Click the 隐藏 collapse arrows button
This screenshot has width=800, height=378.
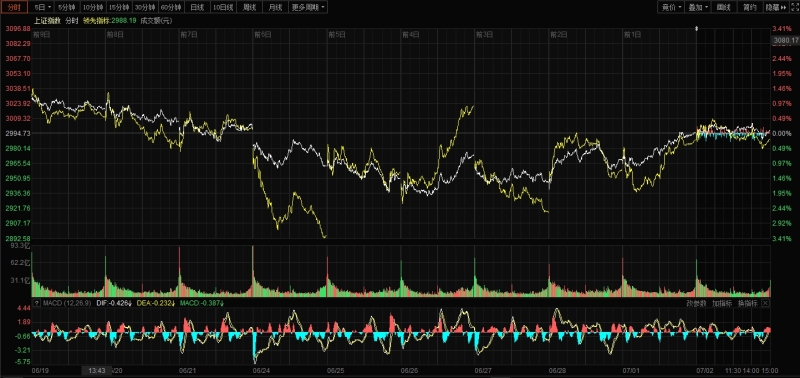(776, 7)
